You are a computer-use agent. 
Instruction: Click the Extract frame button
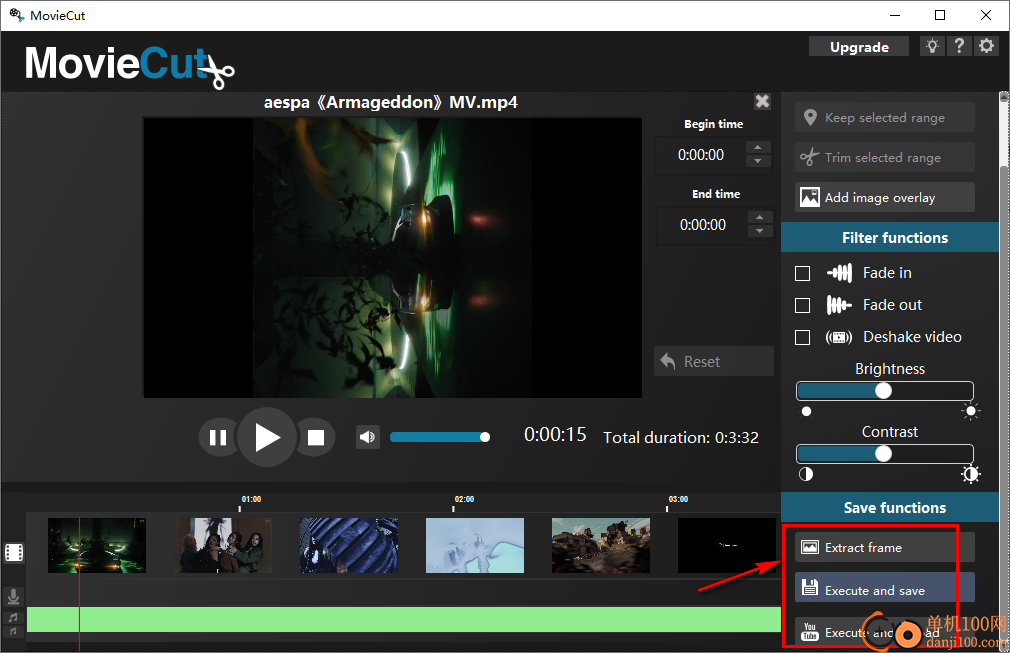pos(884,547)
